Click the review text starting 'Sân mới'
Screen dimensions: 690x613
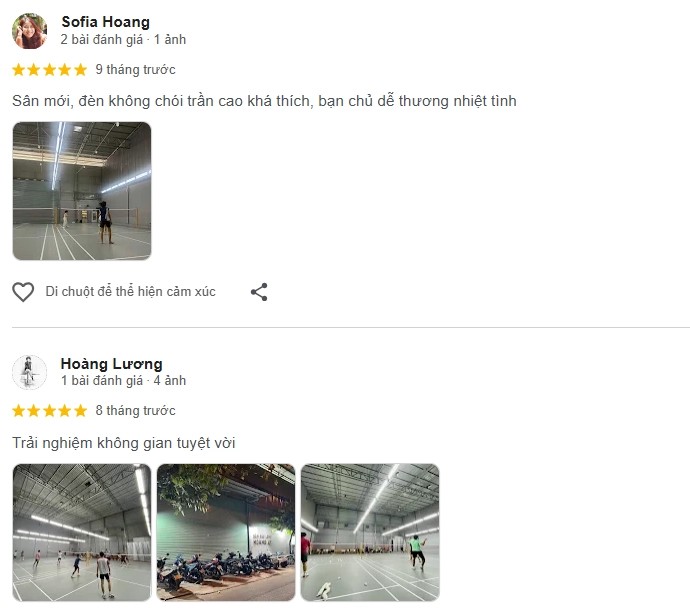[264, 101]
